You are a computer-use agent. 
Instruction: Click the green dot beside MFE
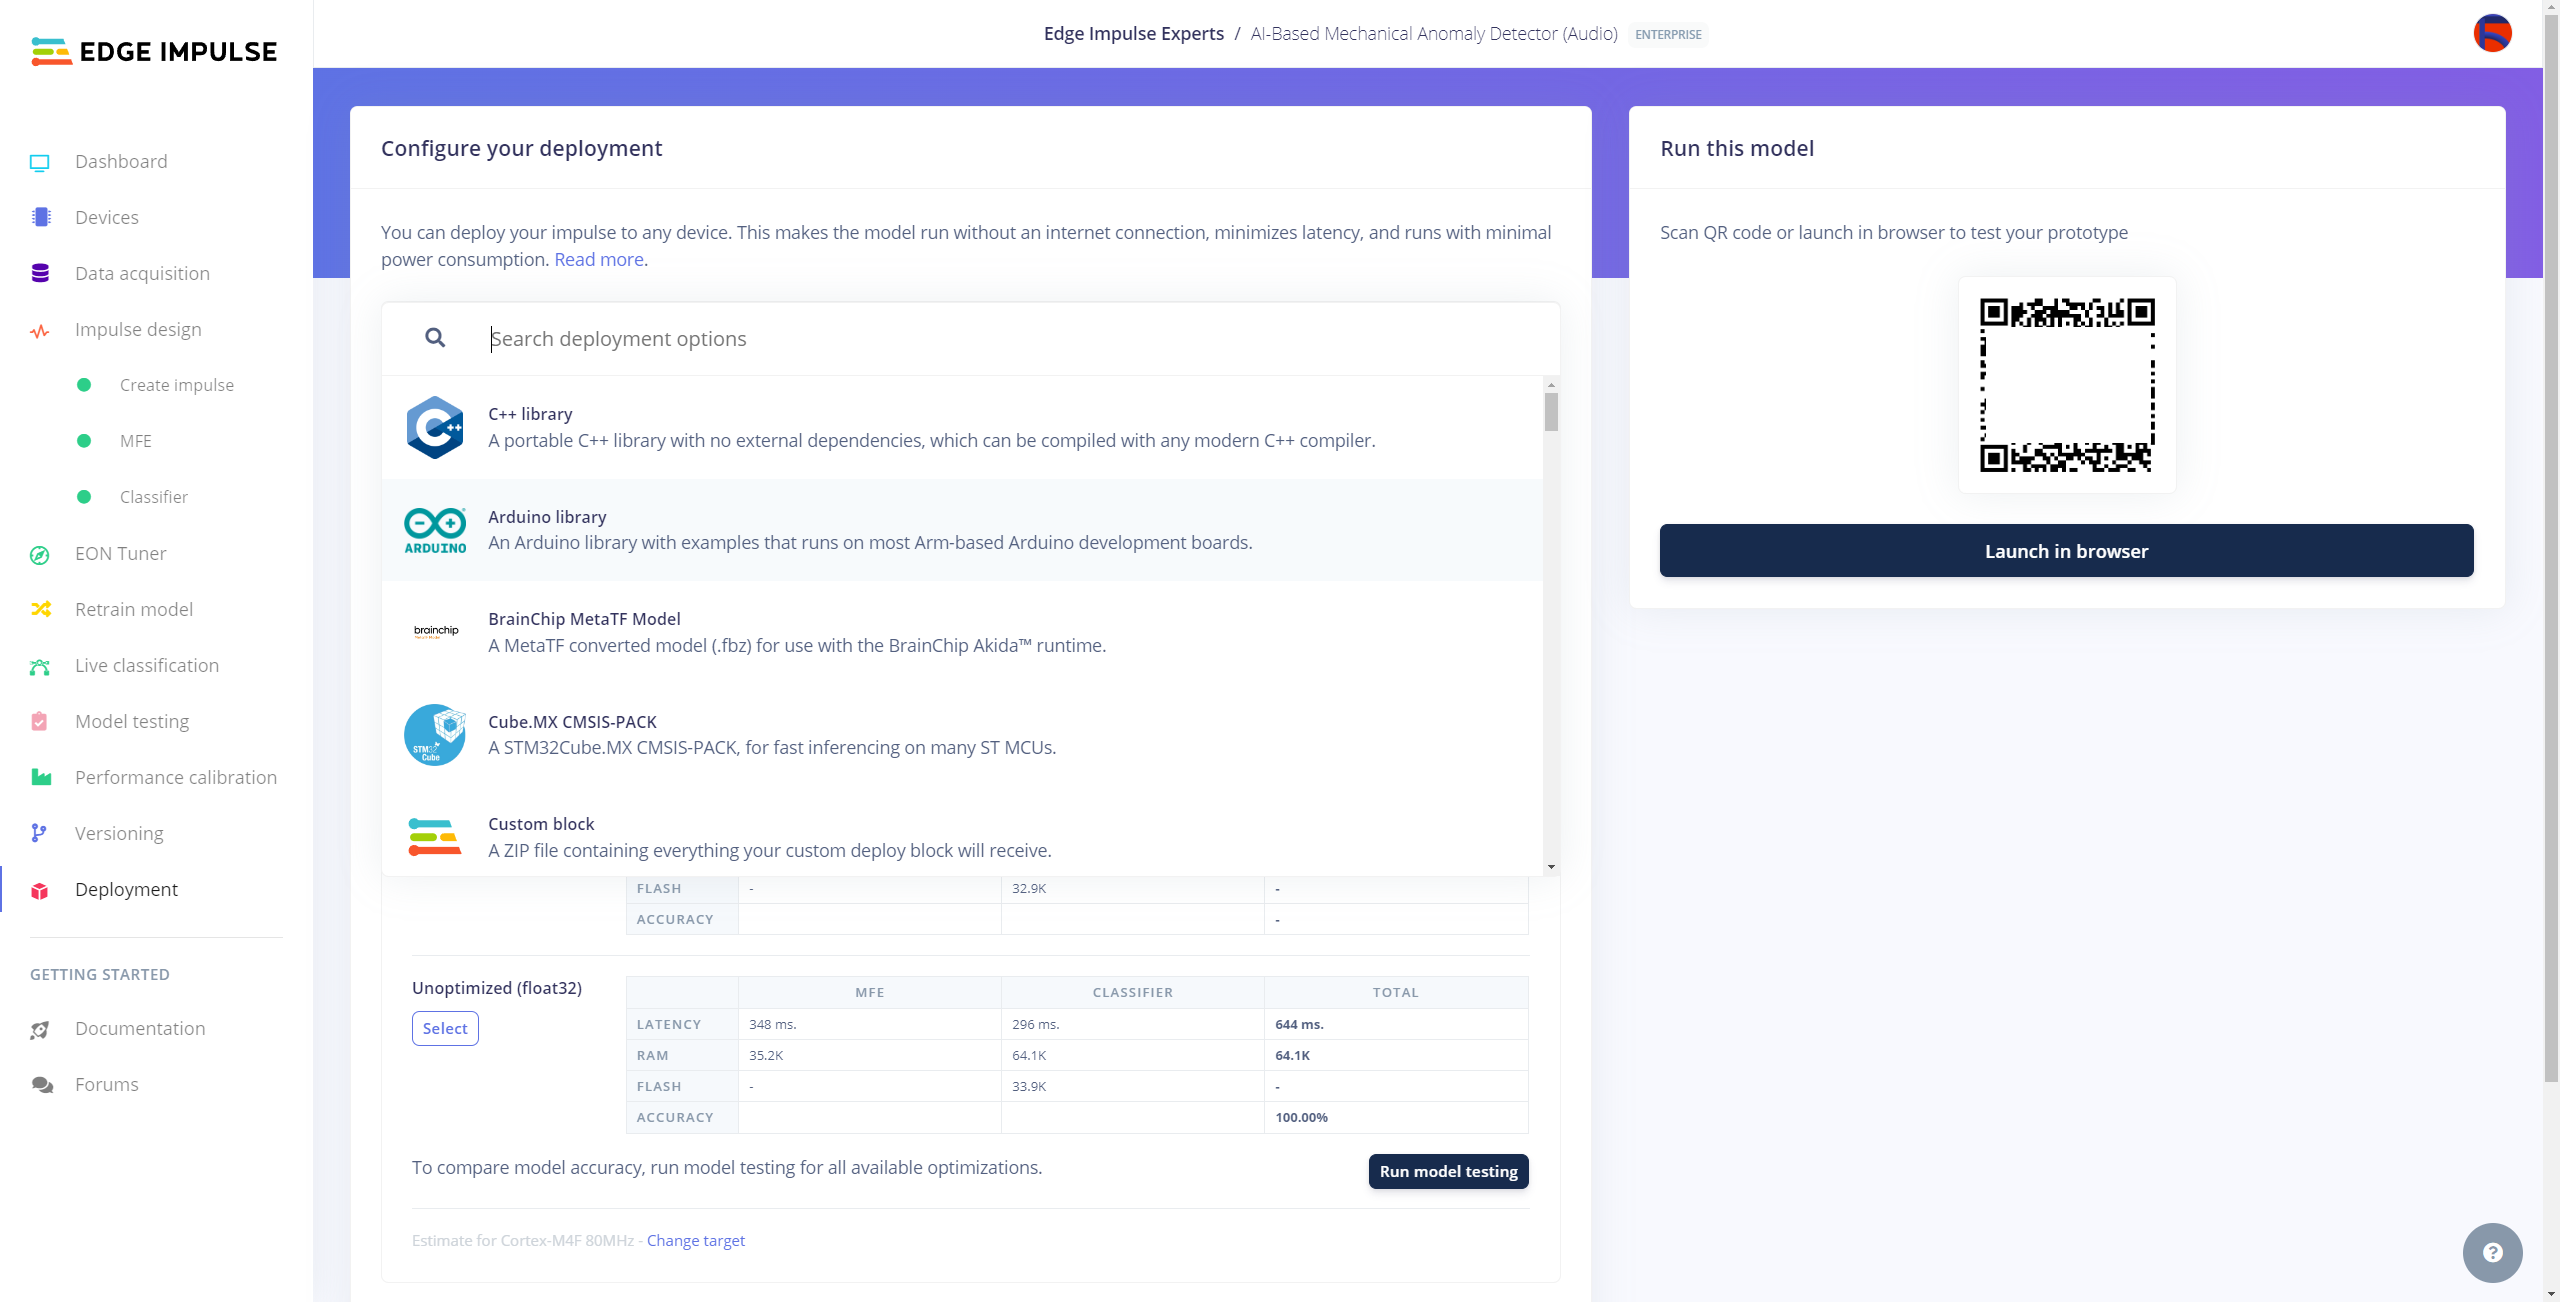84,441
